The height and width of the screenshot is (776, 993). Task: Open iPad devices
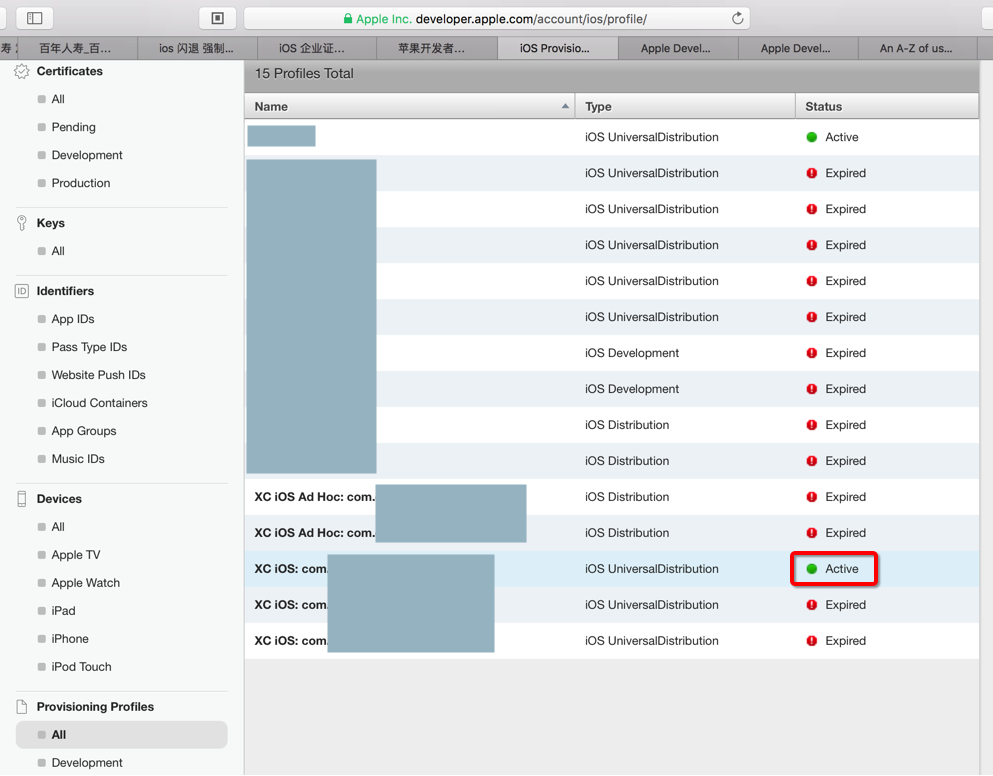coord(63,611)
